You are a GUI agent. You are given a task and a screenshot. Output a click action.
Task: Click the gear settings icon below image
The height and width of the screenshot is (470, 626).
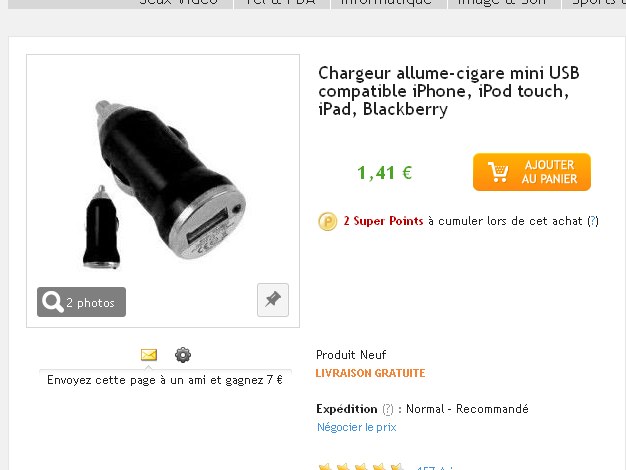click(183, 355)
